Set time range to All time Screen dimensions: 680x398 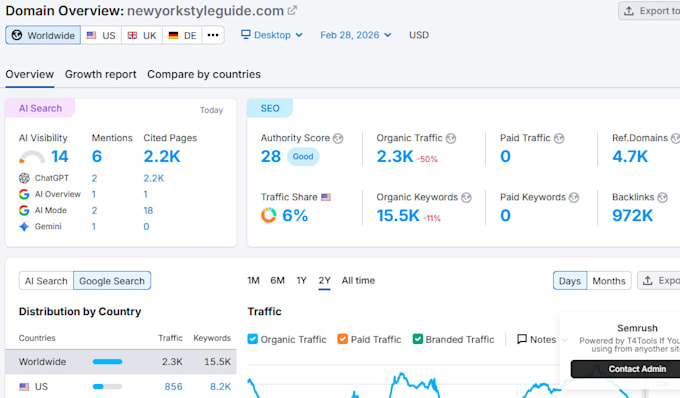pos(358,281)
